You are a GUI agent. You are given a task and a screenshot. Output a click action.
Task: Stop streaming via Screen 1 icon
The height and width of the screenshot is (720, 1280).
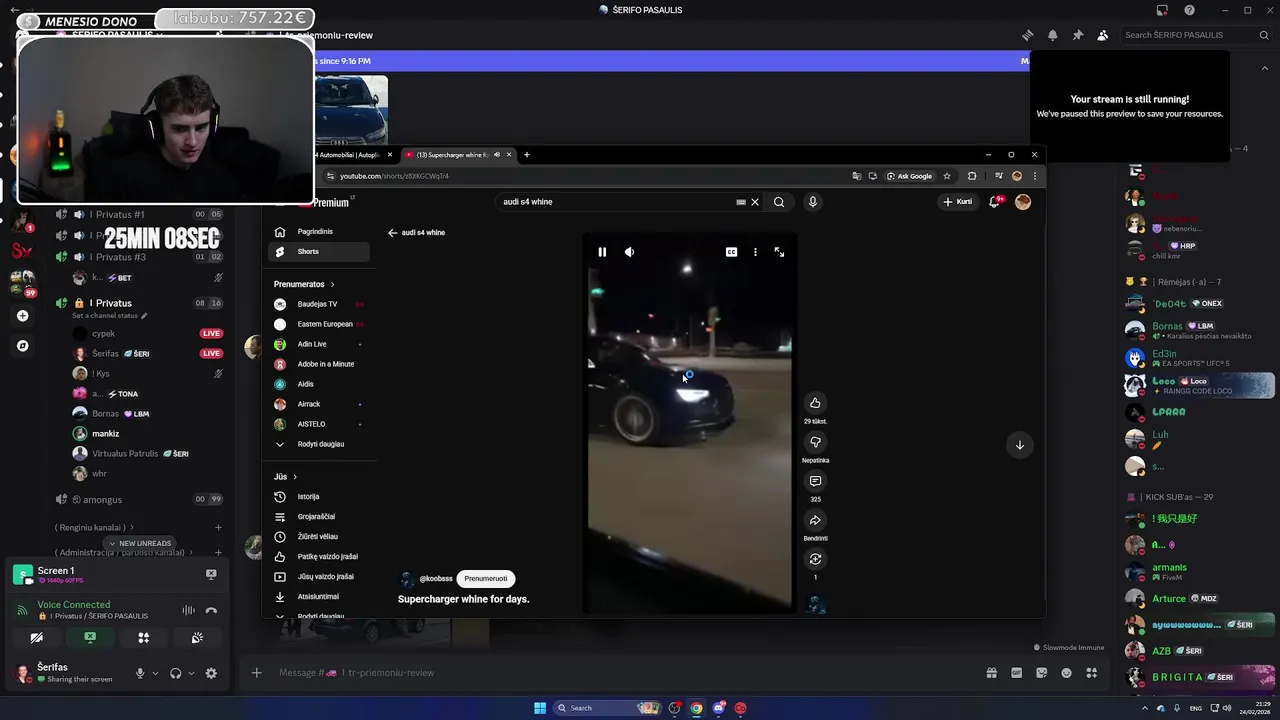pos(211,574)
